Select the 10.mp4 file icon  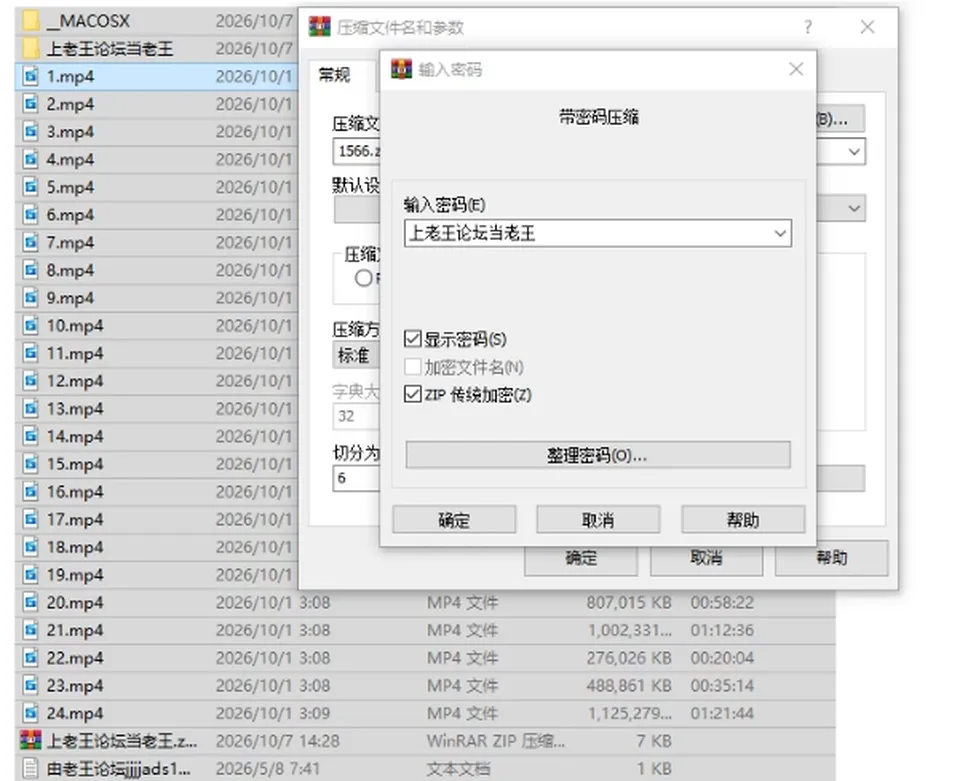(x=31, y=325)
